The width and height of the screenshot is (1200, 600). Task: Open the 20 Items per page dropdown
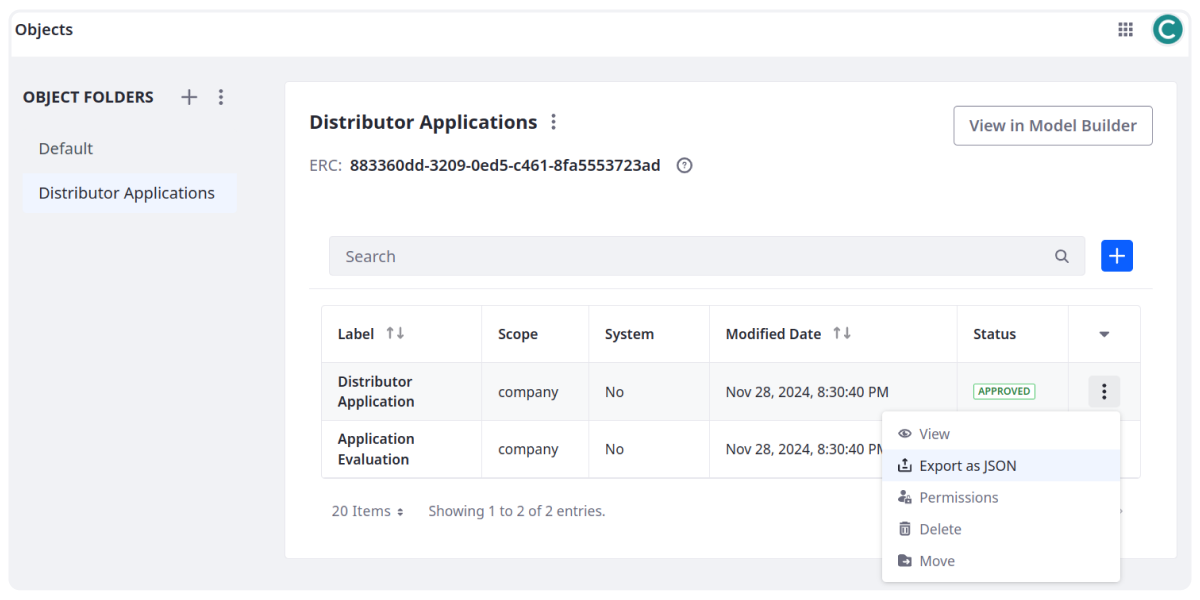(368, 511)
